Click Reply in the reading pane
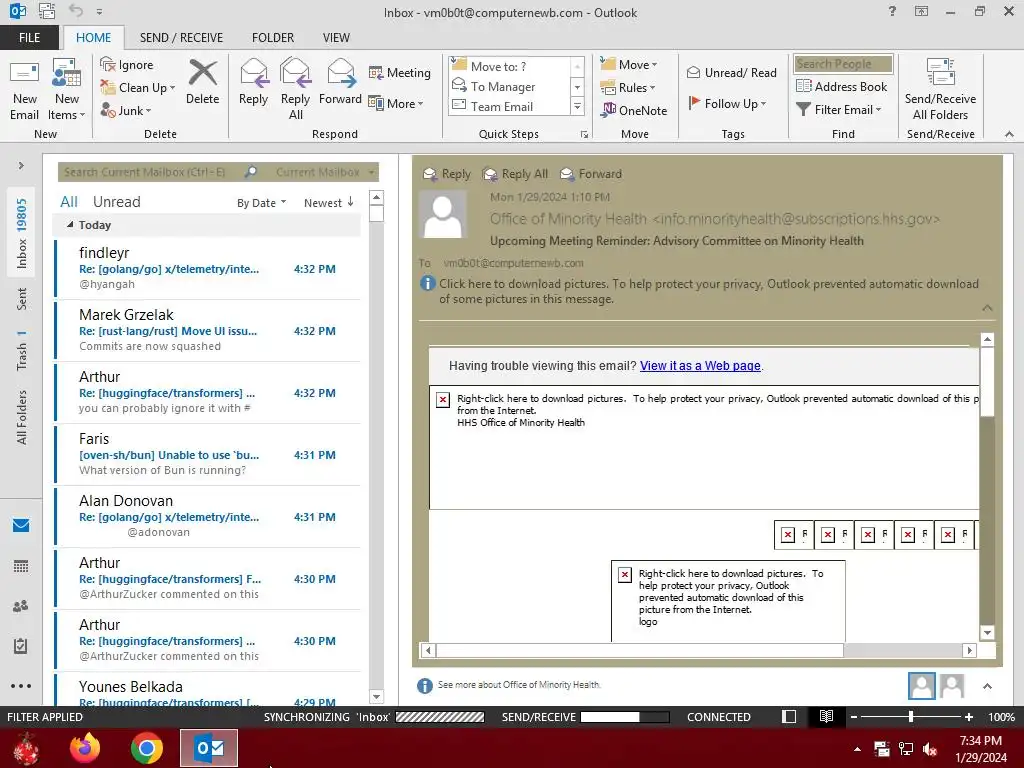This screenshot has height=768, width=1024. click(x=447, y=174)
